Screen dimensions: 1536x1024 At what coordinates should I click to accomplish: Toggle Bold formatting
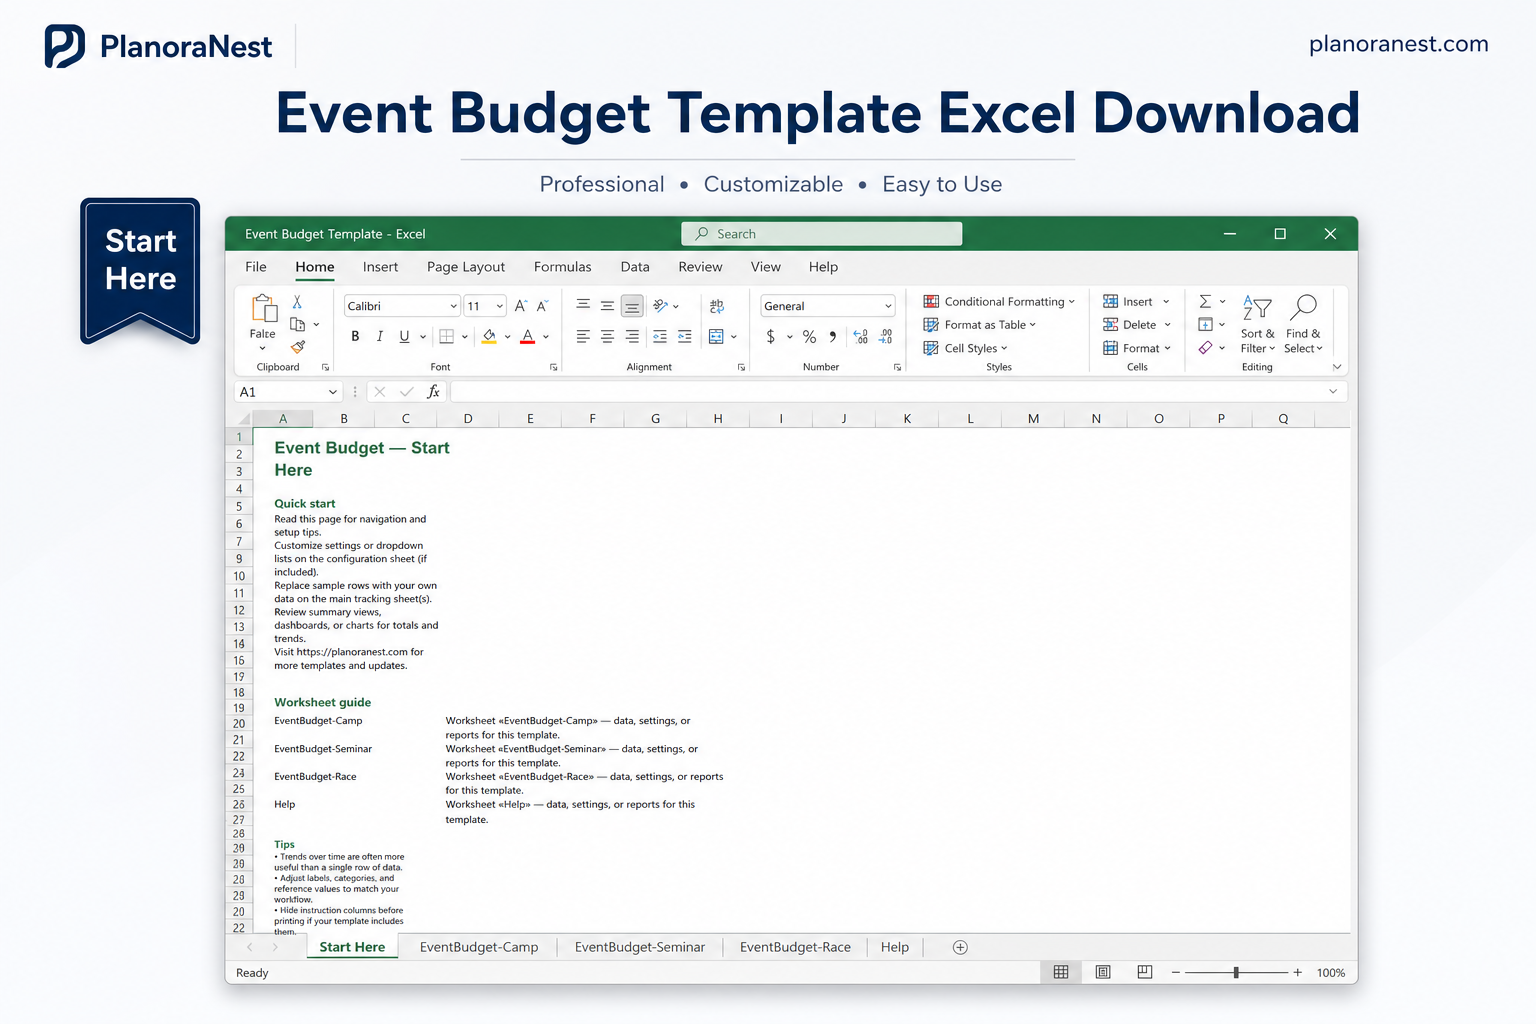point(355,337)
